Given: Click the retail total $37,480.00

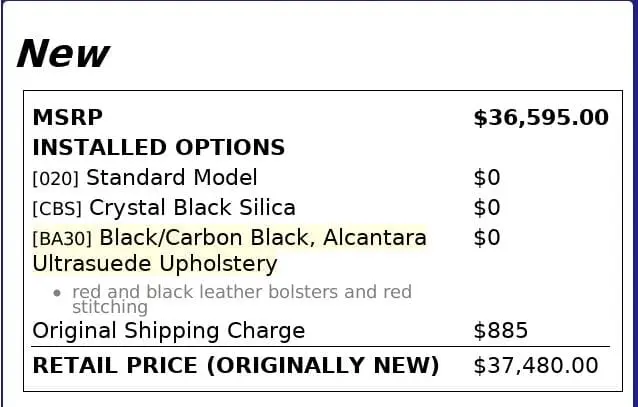Looking at the screenshot, I should coord(536,365).
